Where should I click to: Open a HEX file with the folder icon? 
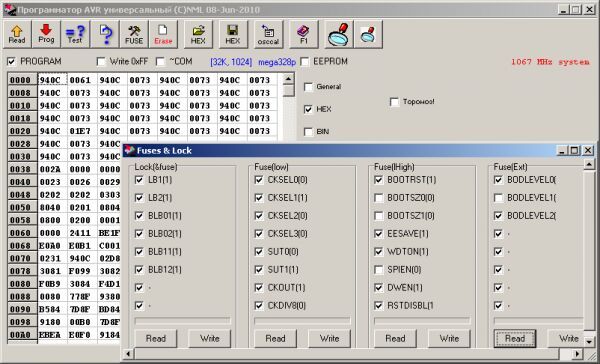pos(198,34)
